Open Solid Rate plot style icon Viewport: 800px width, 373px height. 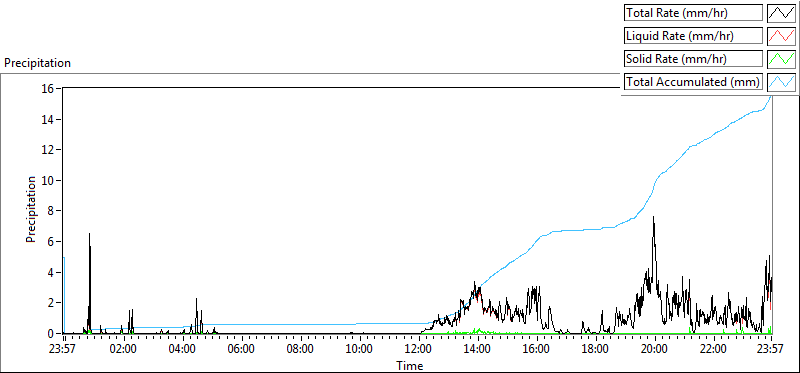pyautogui.click(x=781, y=59)
